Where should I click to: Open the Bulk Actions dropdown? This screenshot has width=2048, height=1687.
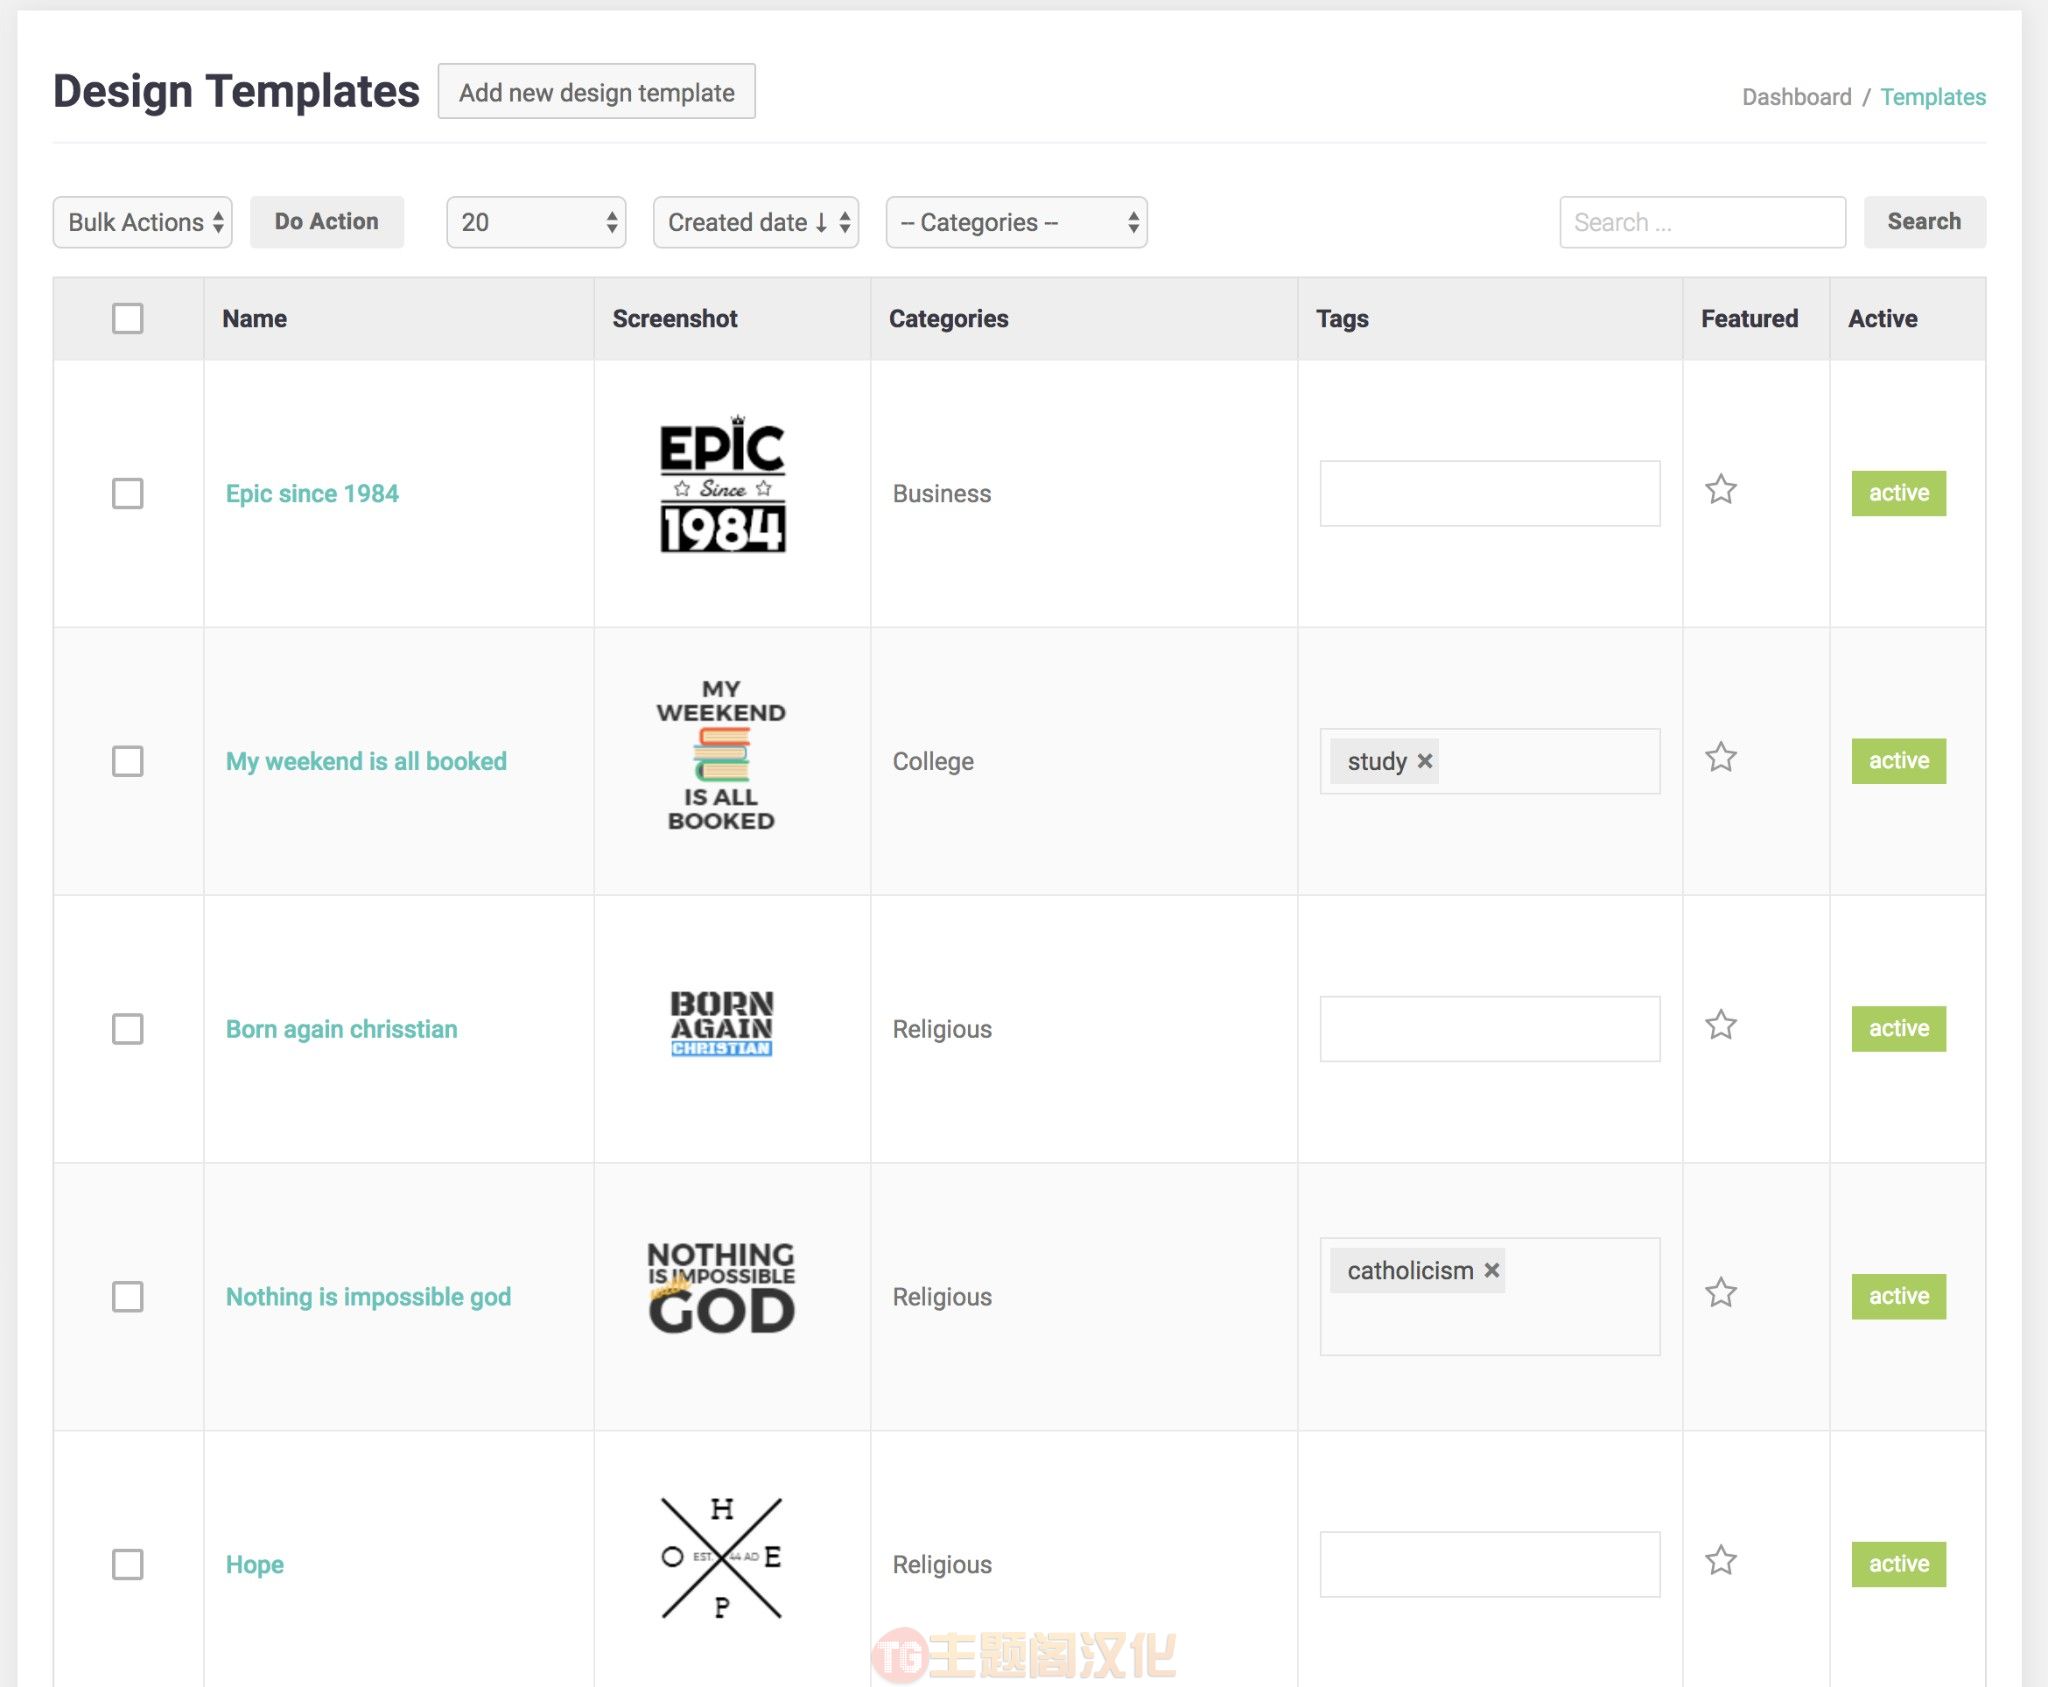142,222
